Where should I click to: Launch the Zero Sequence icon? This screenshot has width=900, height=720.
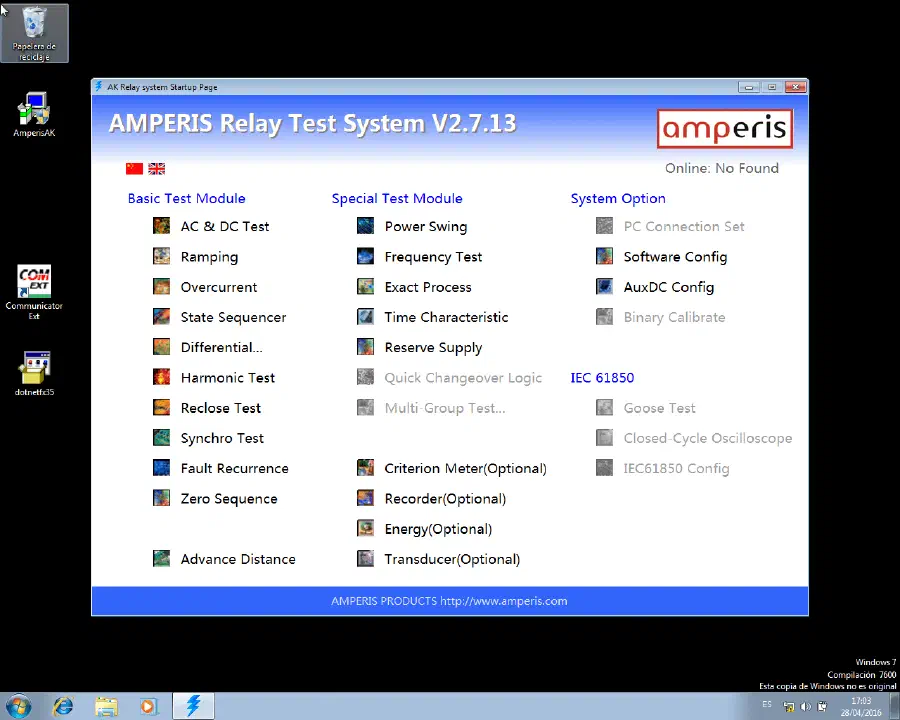pos(161,498)
